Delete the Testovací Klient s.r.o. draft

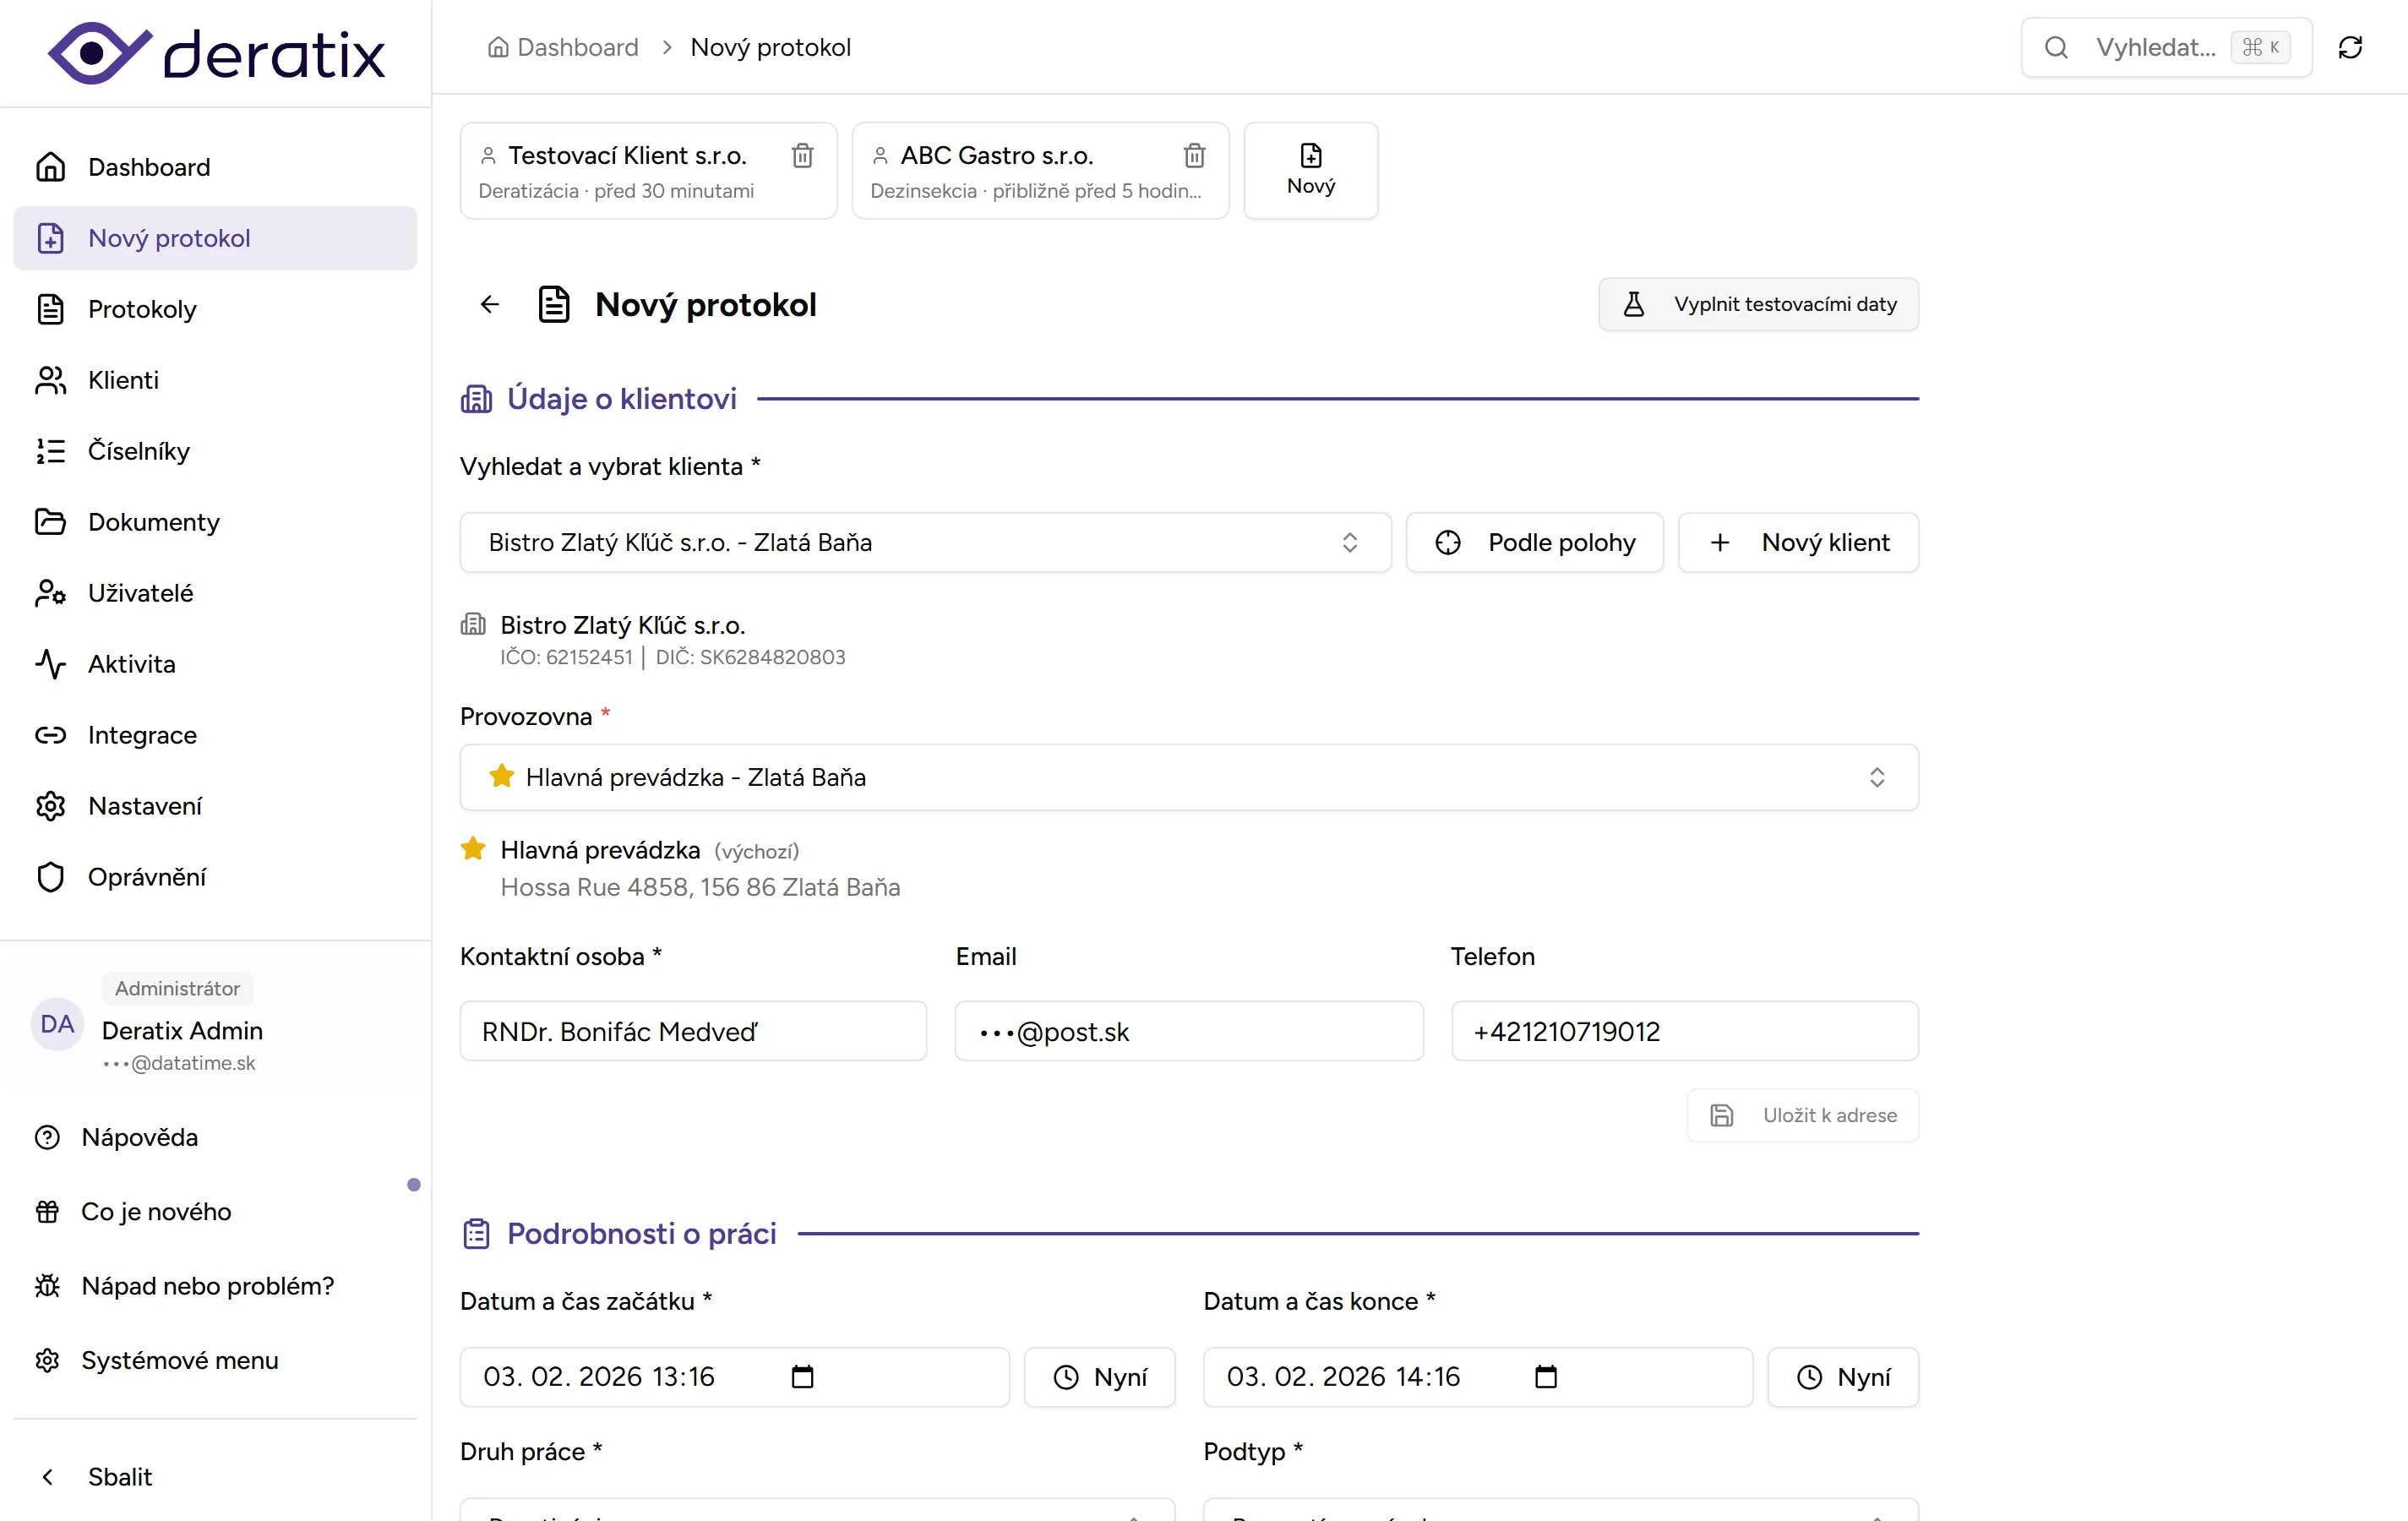click(x=802, y=156)
